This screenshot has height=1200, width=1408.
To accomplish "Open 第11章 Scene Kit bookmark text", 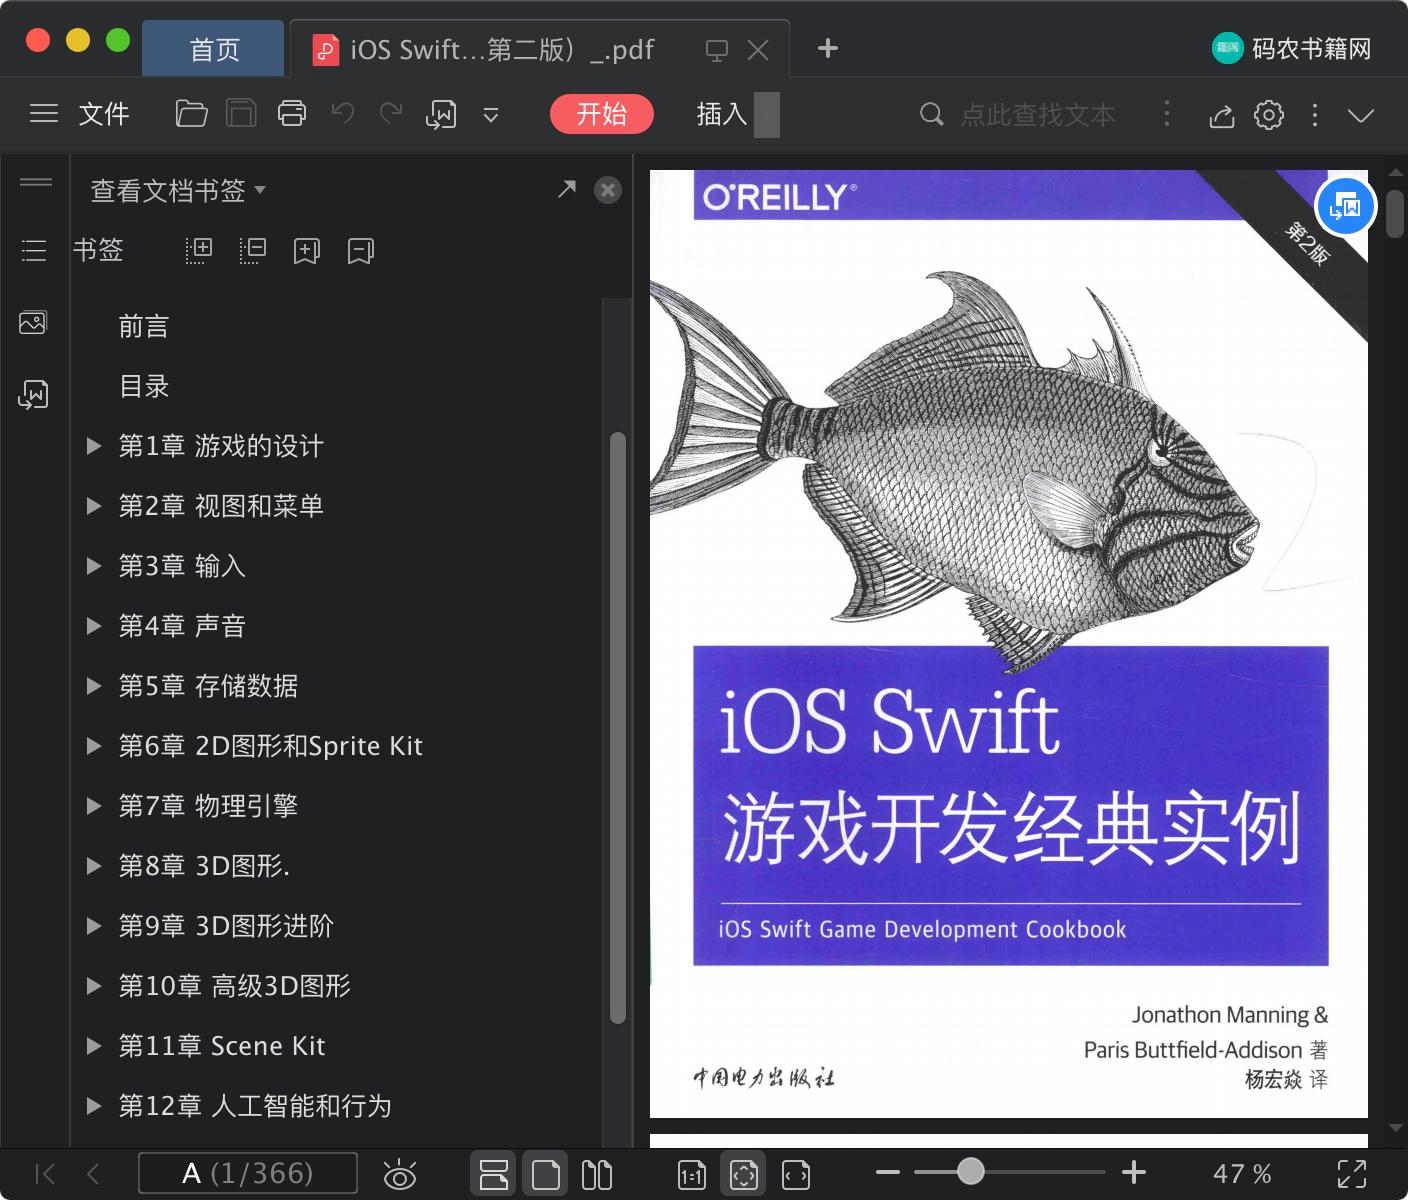I will (222, 1046).
